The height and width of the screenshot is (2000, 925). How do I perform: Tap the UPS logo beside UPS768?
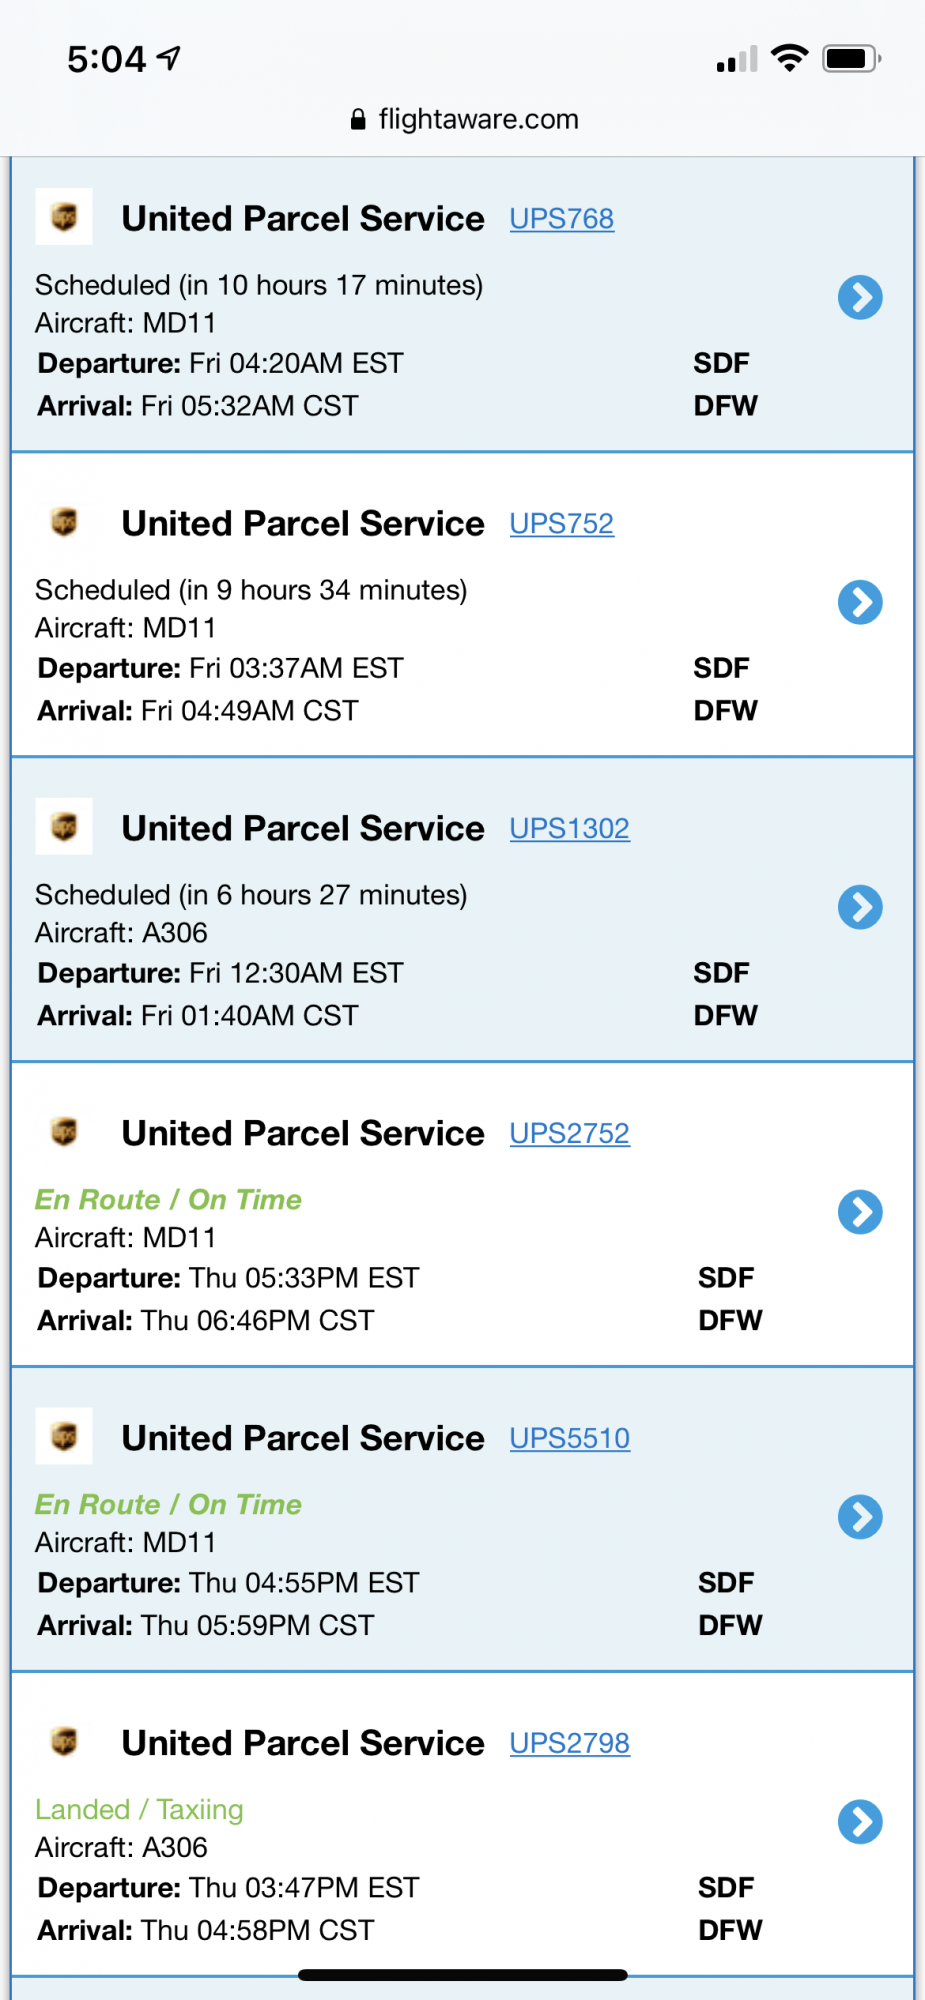(x=64, y=217)
